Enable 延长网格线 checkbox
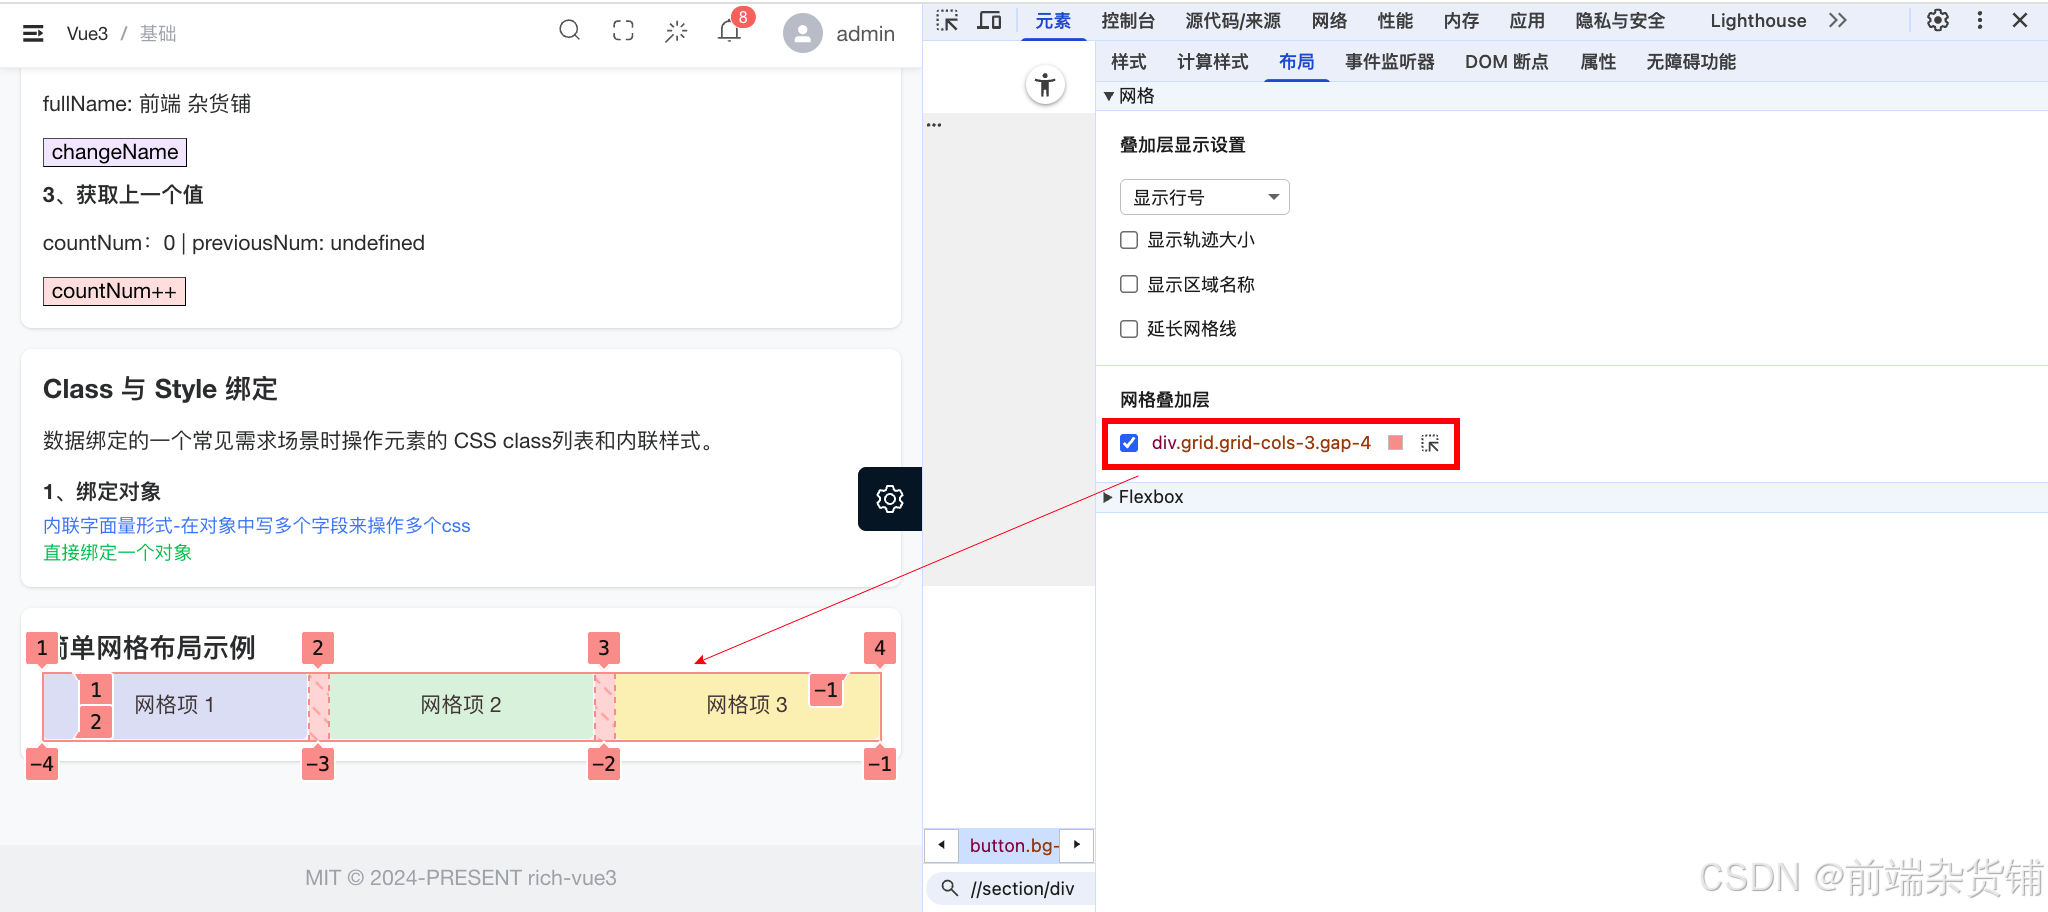2048x912 pixels. pos(1129,329)
